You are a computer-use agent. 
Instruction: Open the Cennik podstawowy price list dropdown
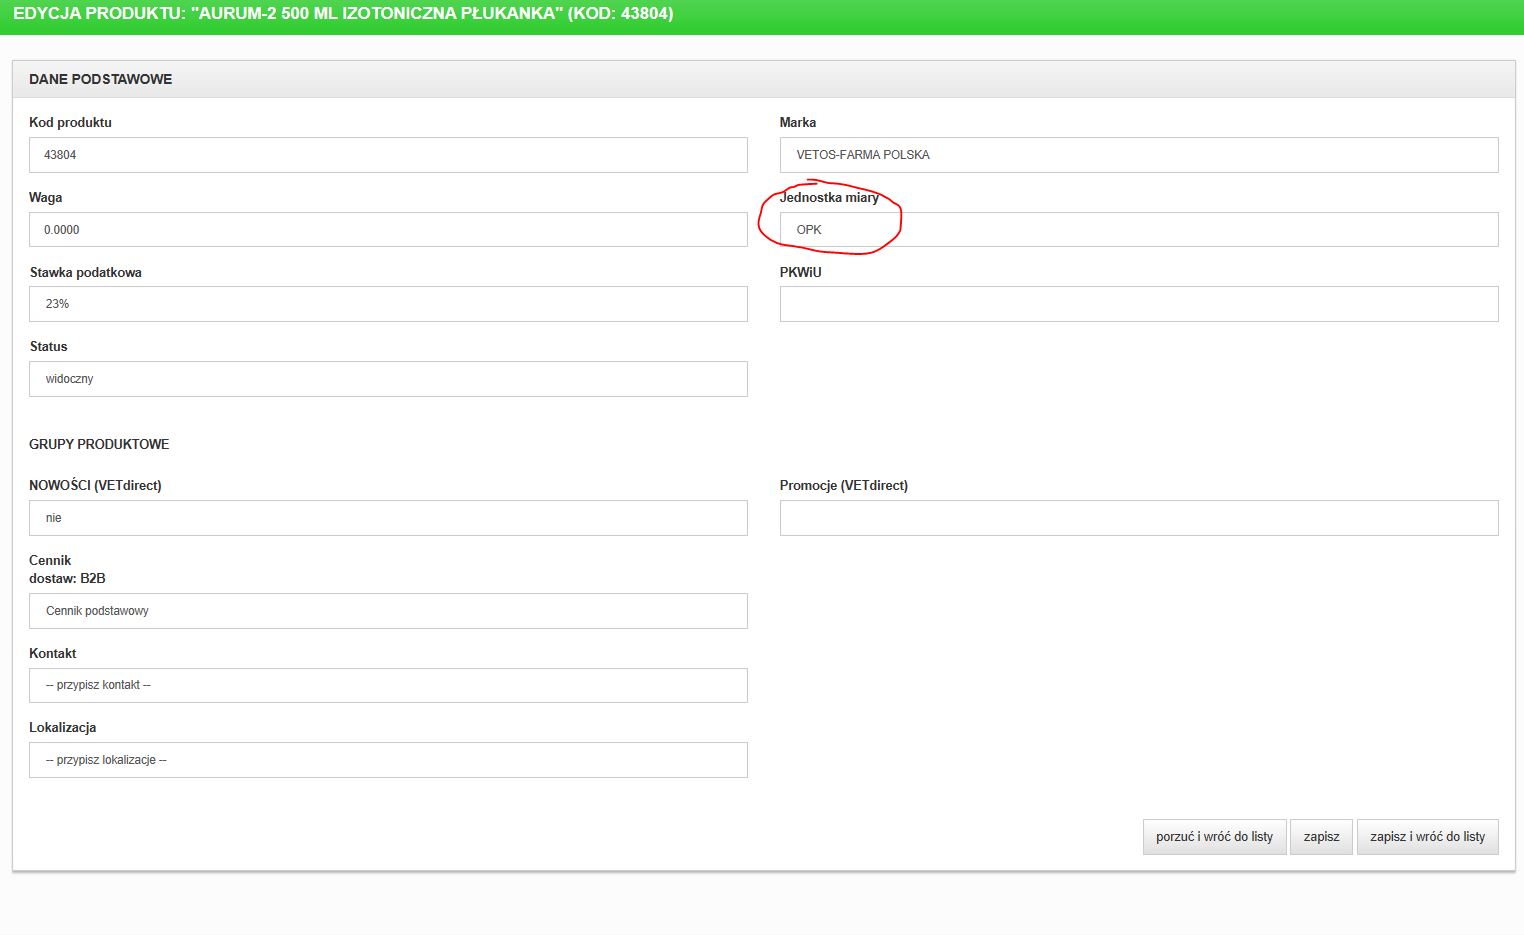point(388,611)
